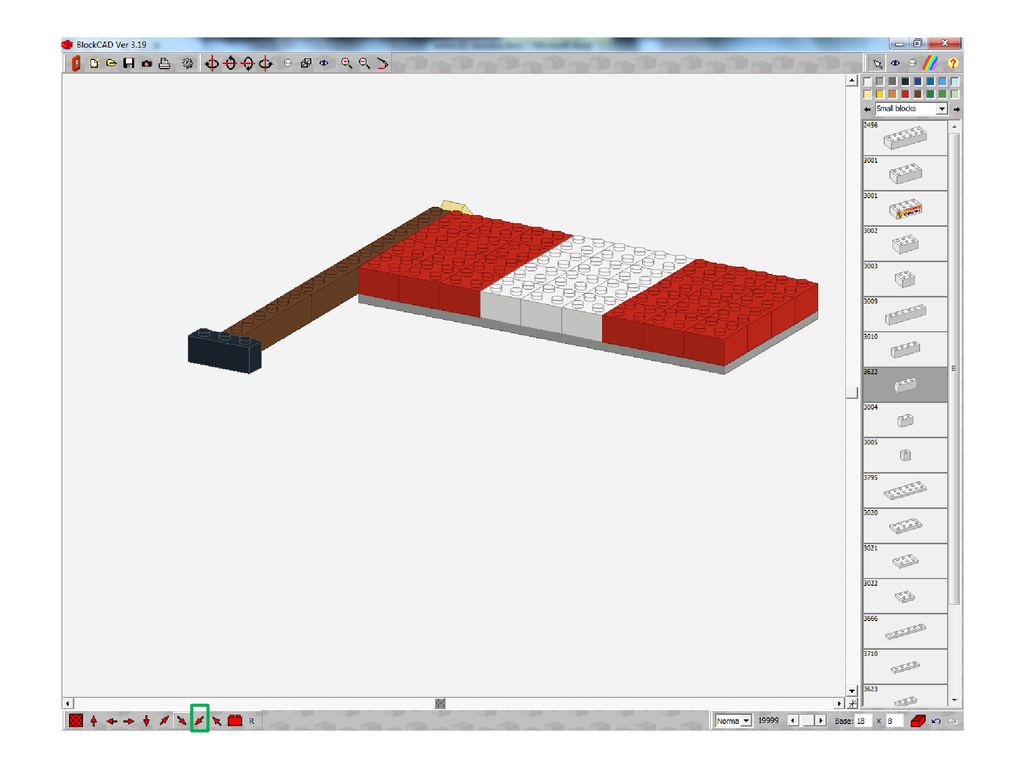Image resolution: width=1024 pixels, height=768 pixels.
Task: Select block 3010 thumbnail
Action: tap(905, 349)
